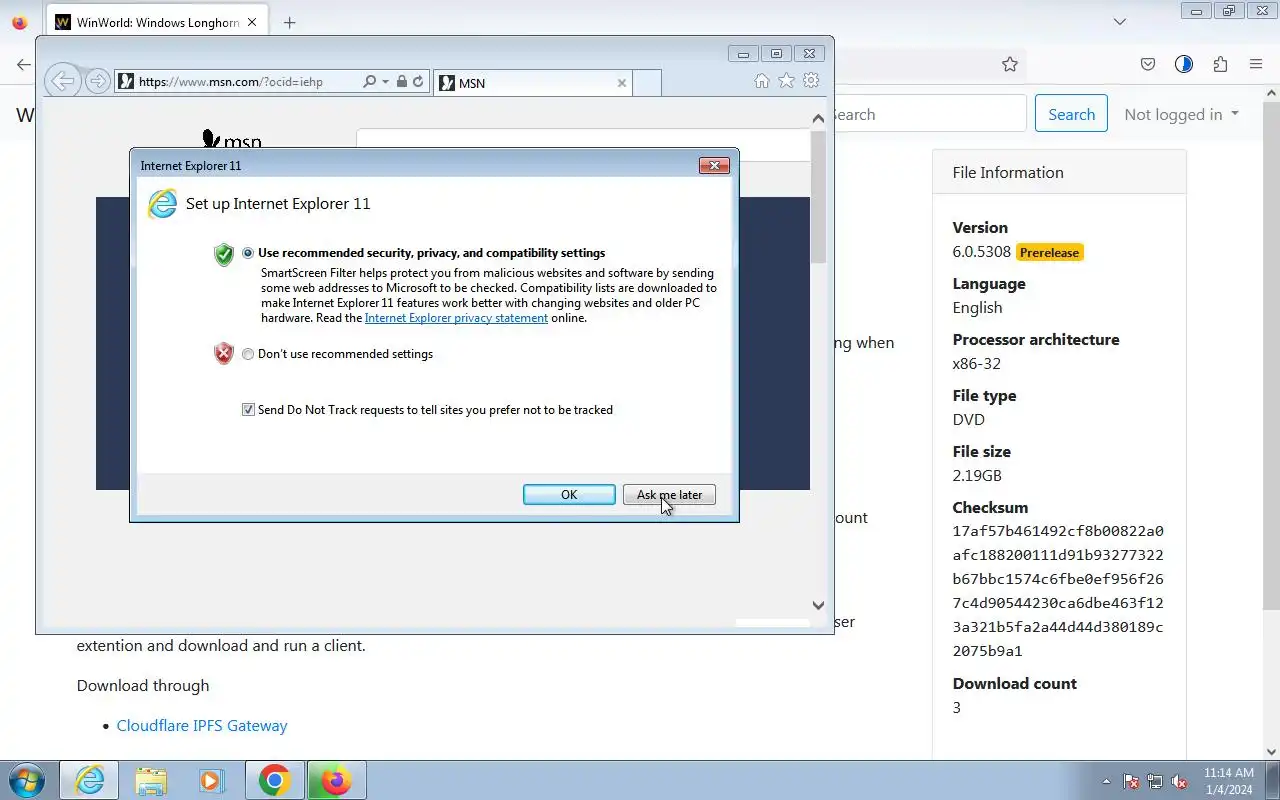This screenshot has height=800, width=1280.
Task: Click the muted volume tray icon
Action: point(1180,781)
